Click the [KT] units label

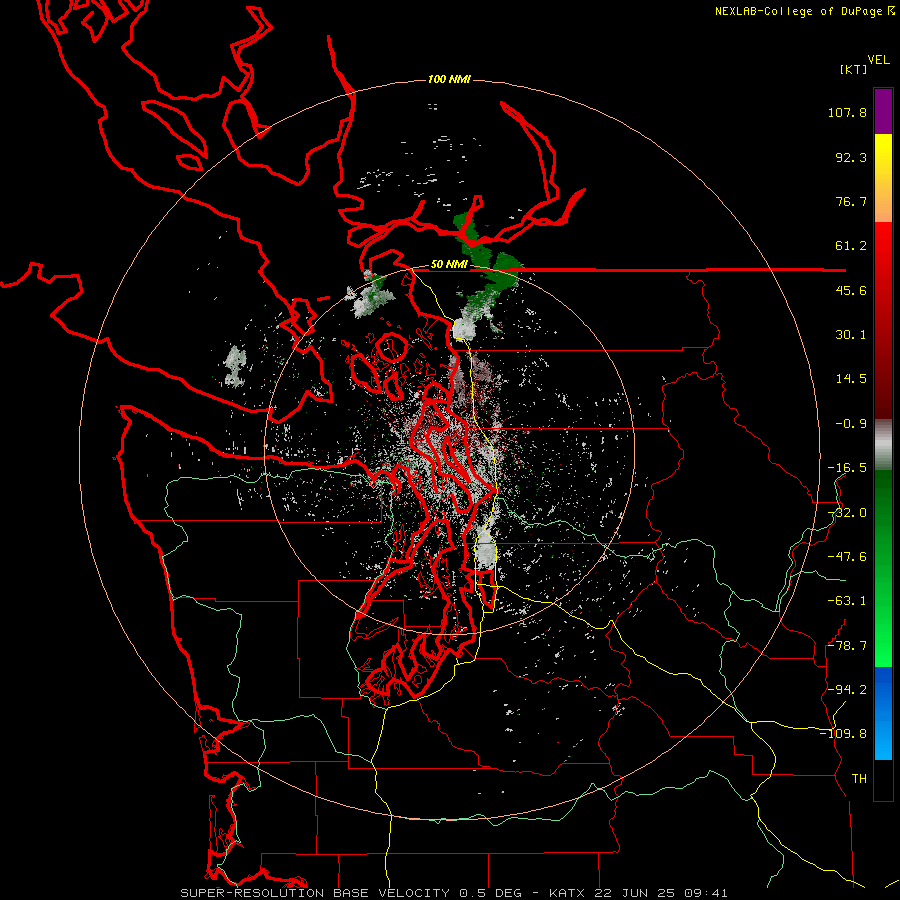[x=854, y=69]
